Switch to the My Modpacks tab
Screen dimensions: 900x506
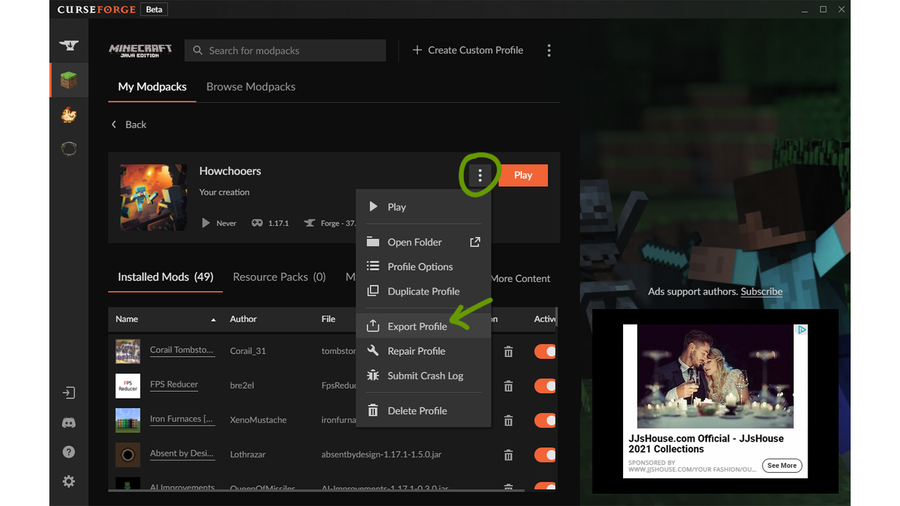[152, 87]
